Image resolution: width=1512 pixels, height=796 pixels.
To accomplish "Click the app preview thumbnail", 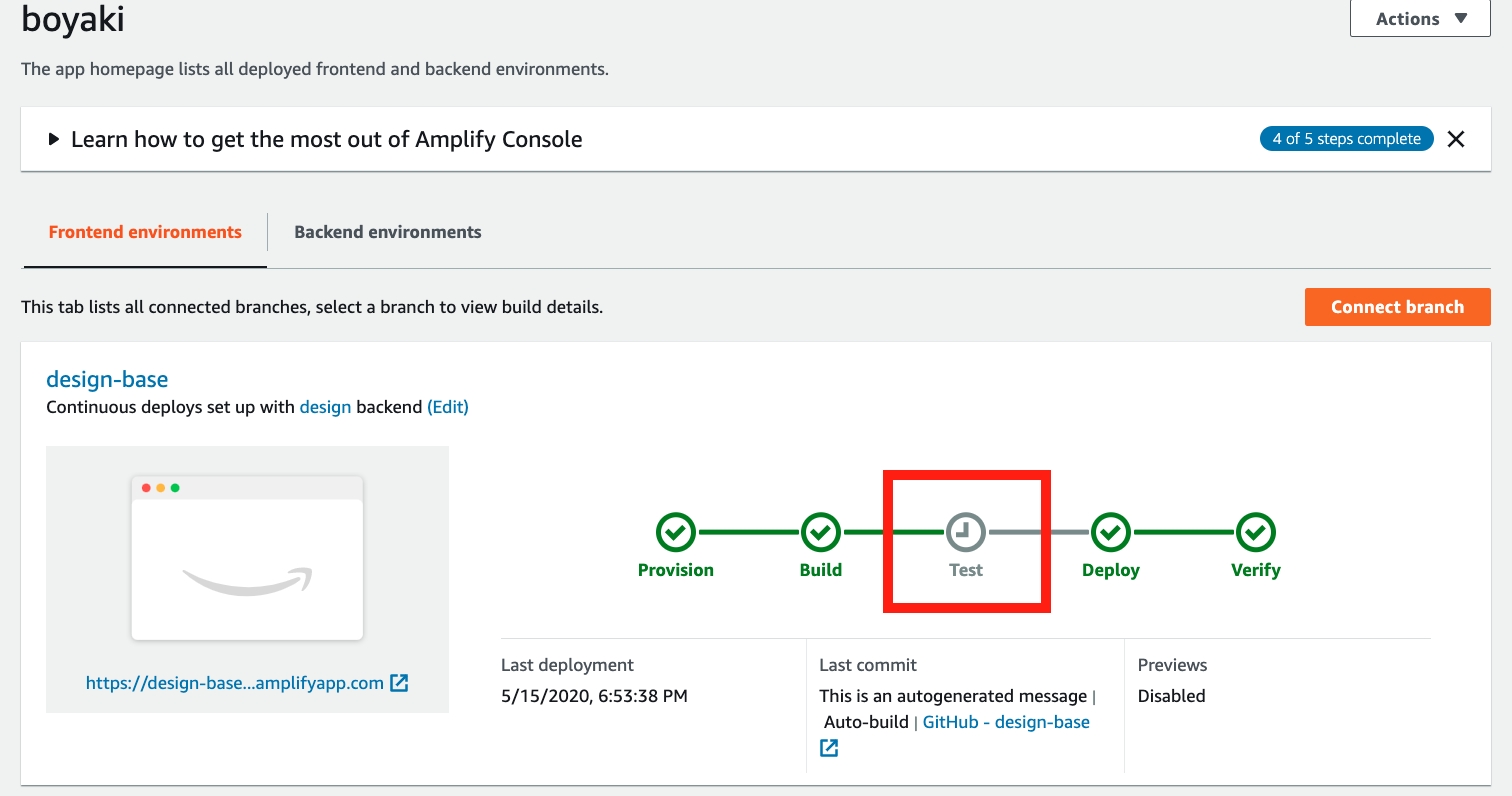I will (247, 558).
